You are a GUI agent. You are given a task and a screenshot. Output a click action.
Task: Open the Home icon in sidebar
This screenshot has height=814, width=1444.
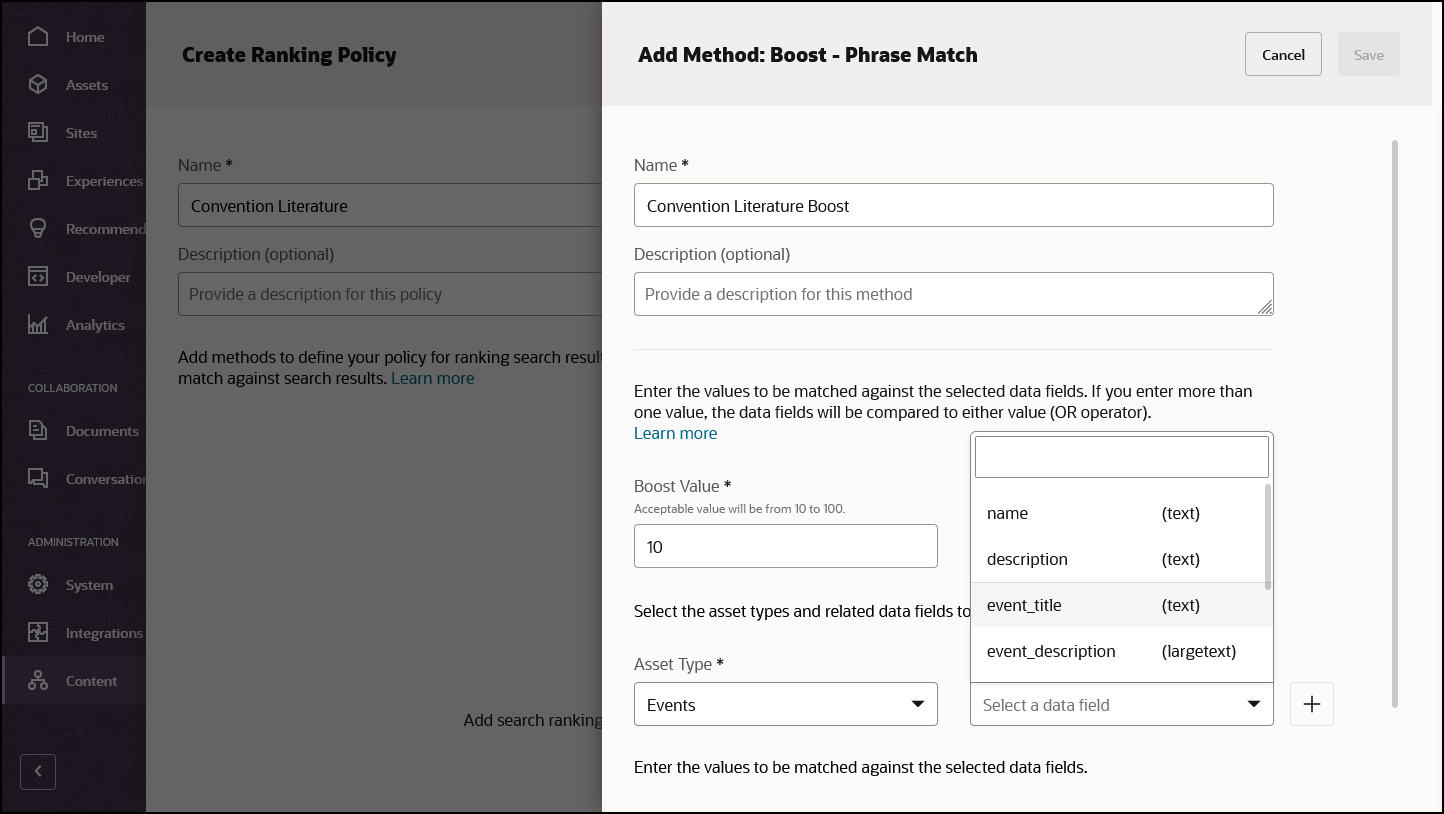click(38, 37)
